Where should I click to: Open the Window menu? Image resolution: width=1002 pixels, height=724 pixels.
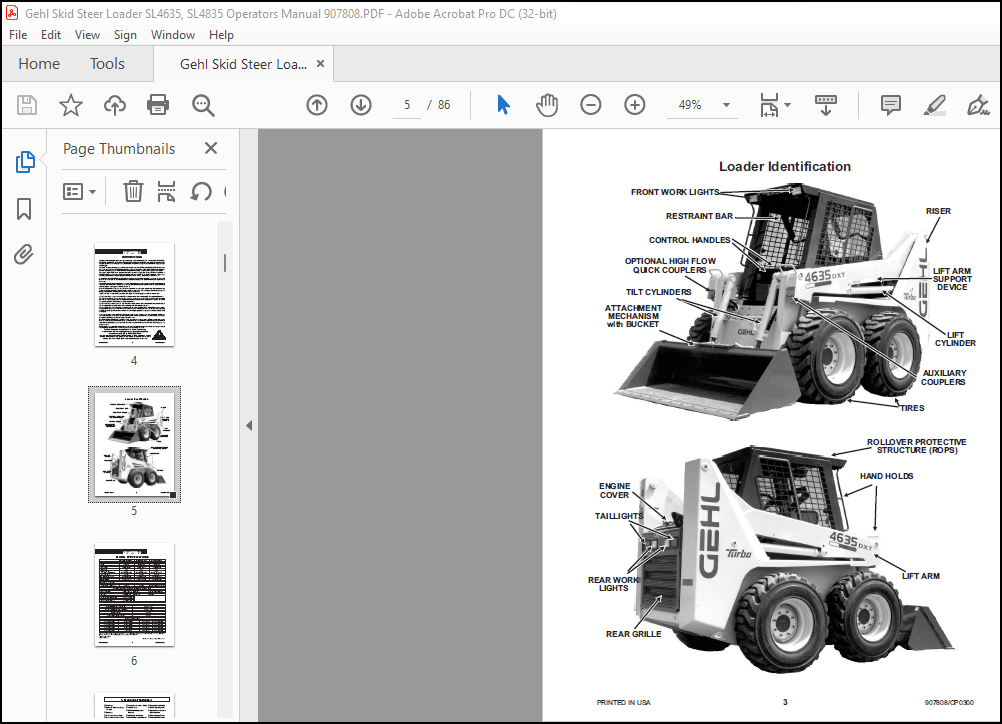(x=173, y=35)
